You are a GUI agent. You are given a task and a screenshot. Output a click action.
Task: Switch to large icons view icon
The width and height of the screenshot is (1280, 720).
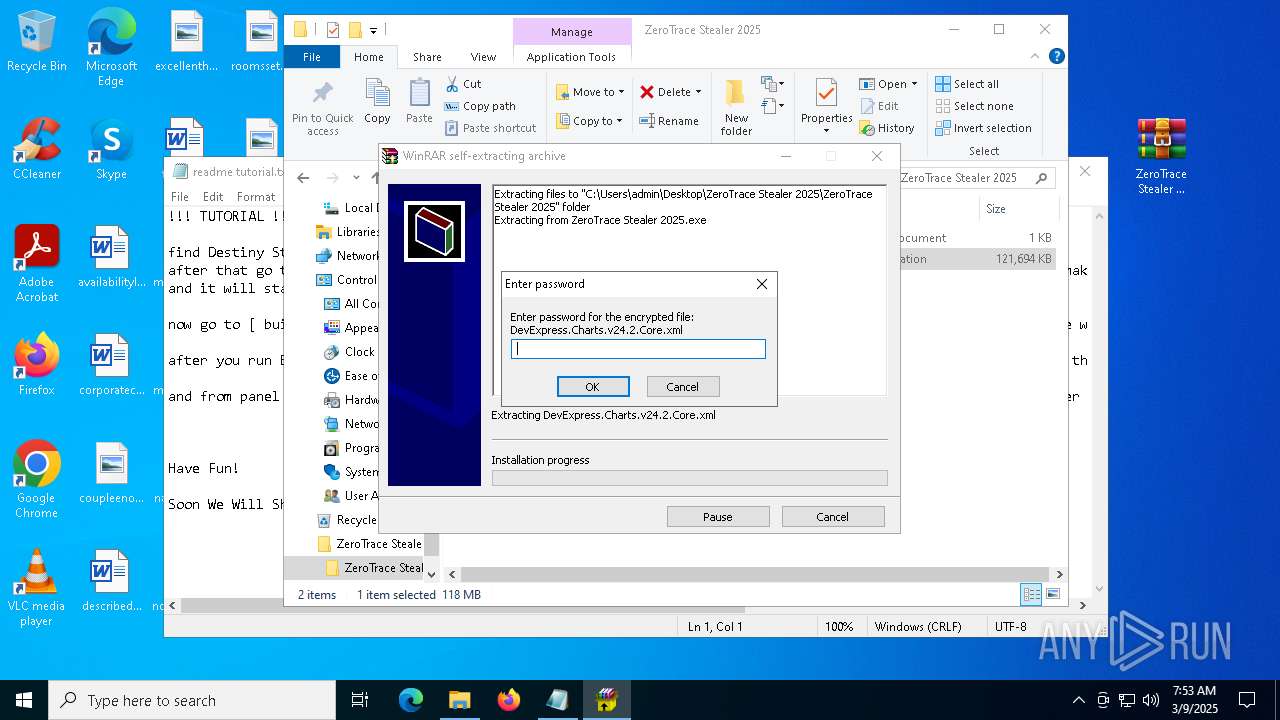coord(1052,595)
